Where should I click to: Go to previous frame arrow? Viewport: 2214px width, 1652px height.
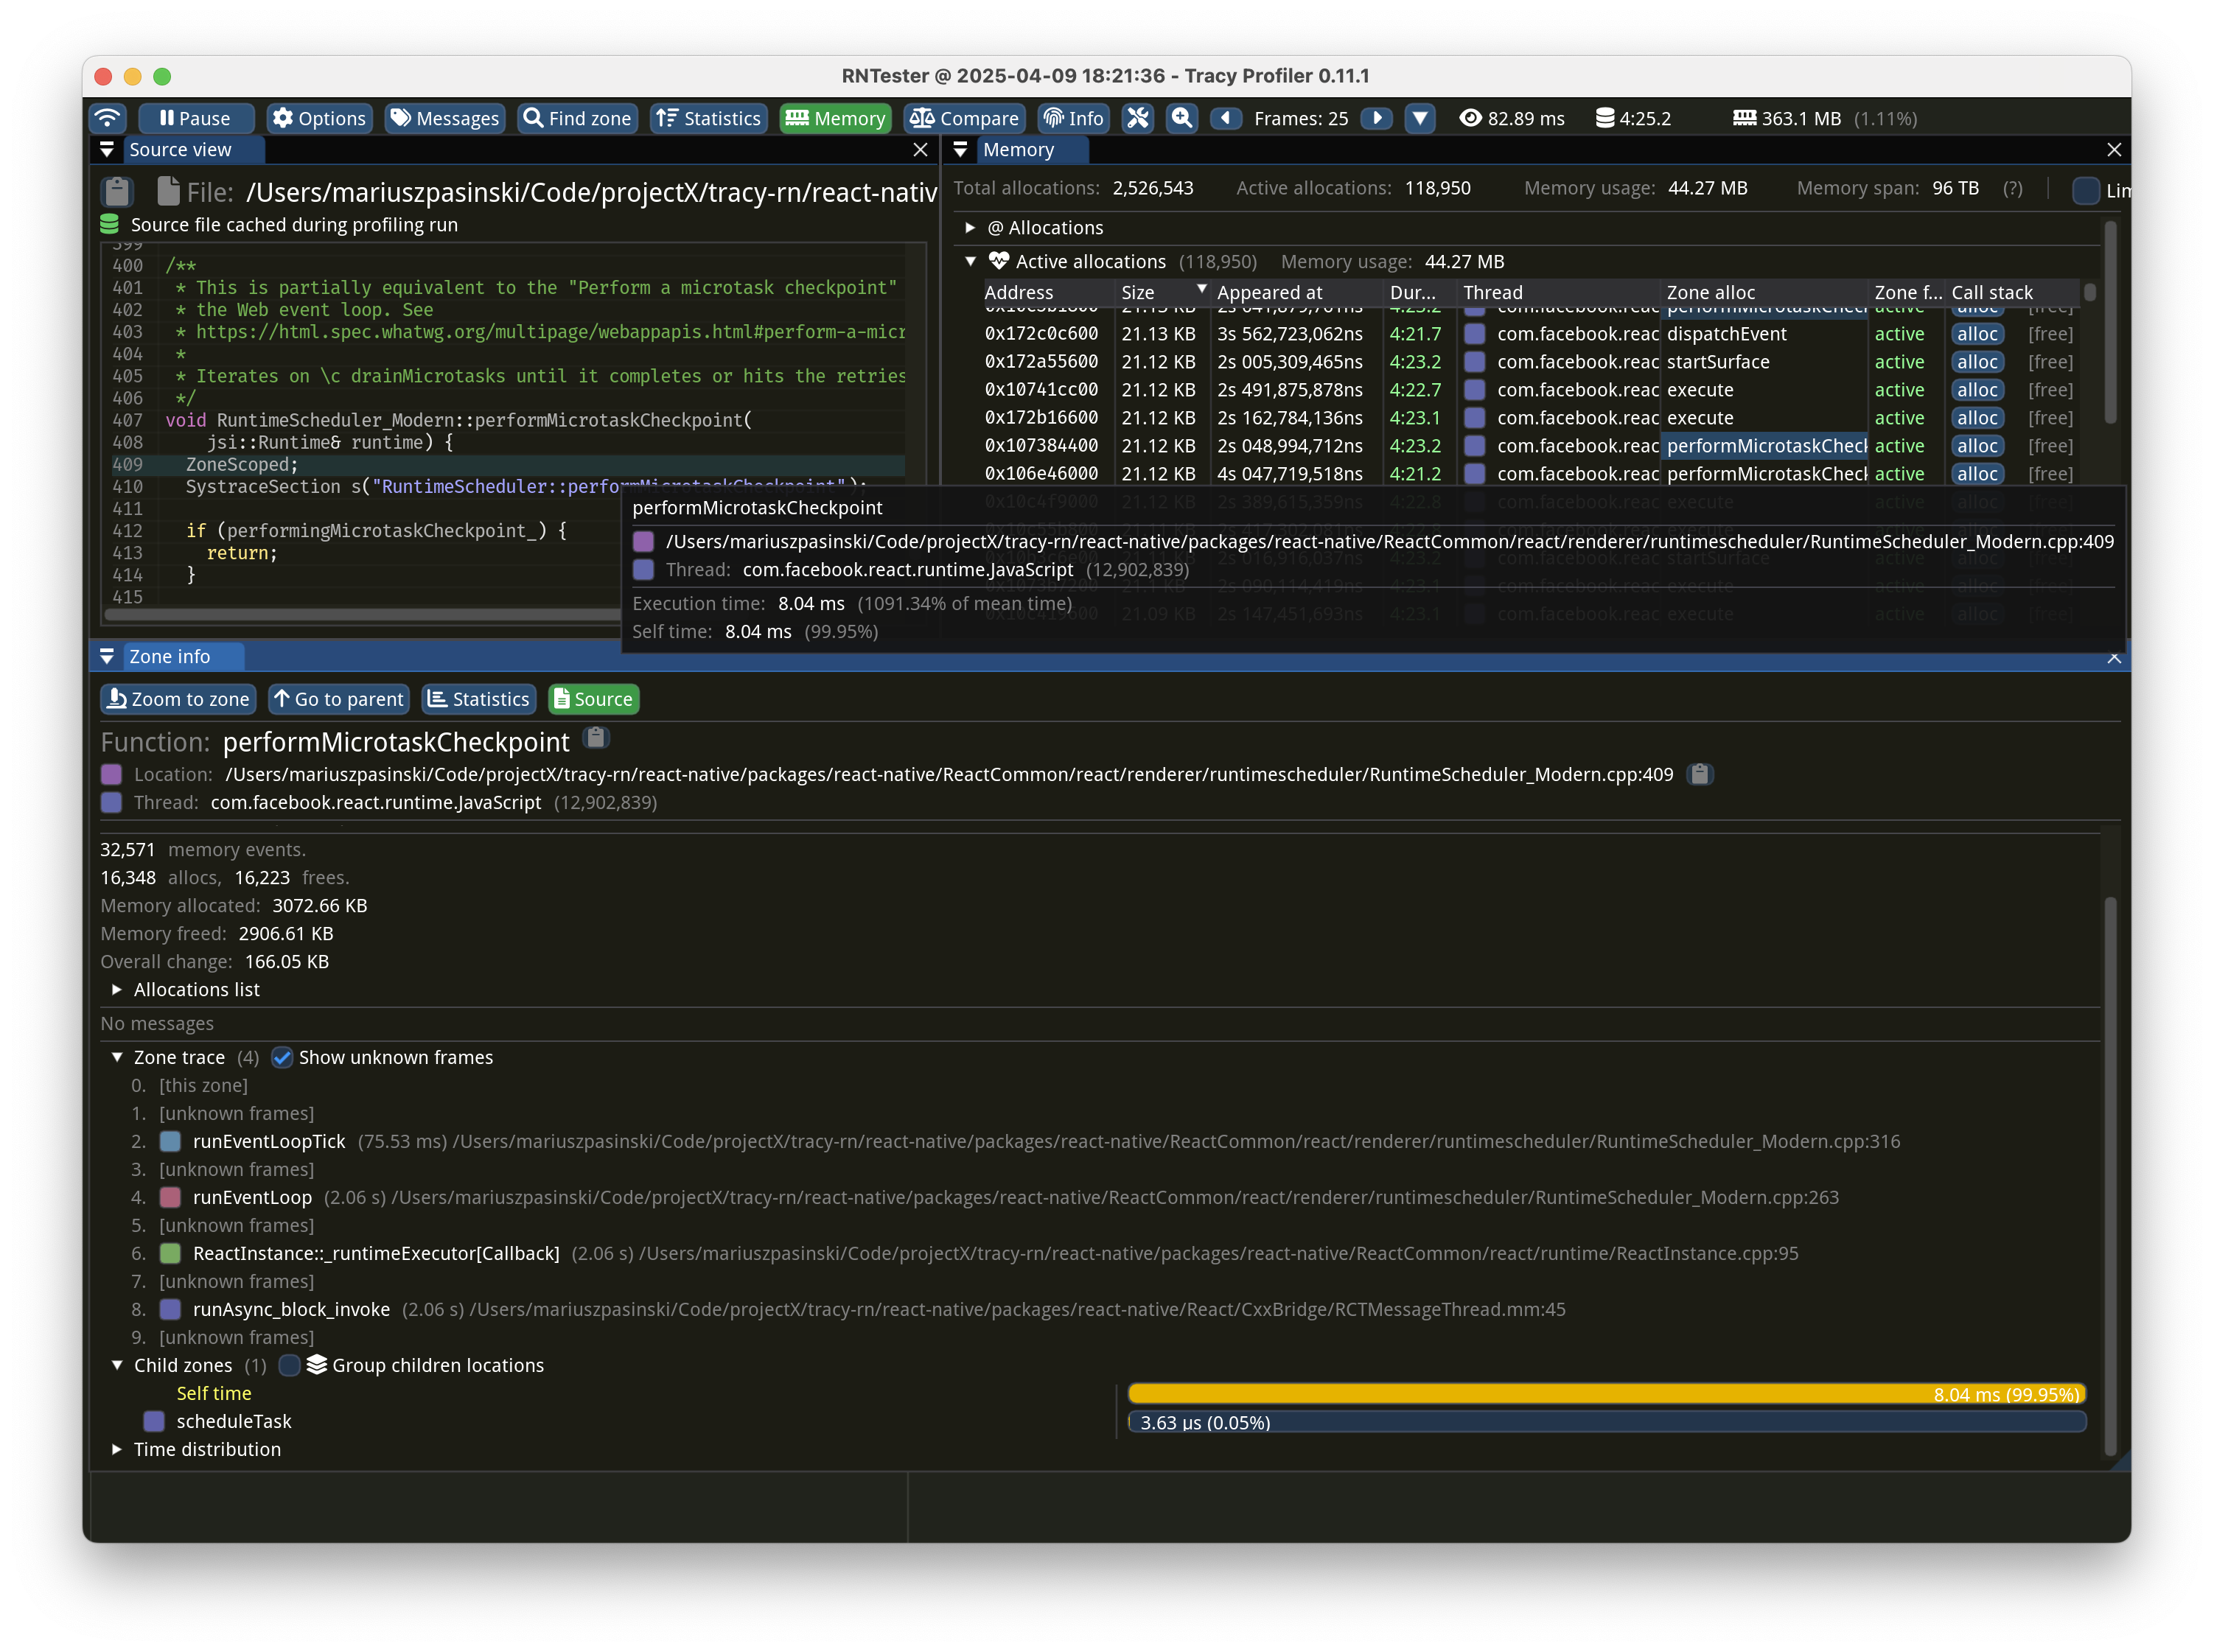pyautogui.click(x=1226, y=118)
